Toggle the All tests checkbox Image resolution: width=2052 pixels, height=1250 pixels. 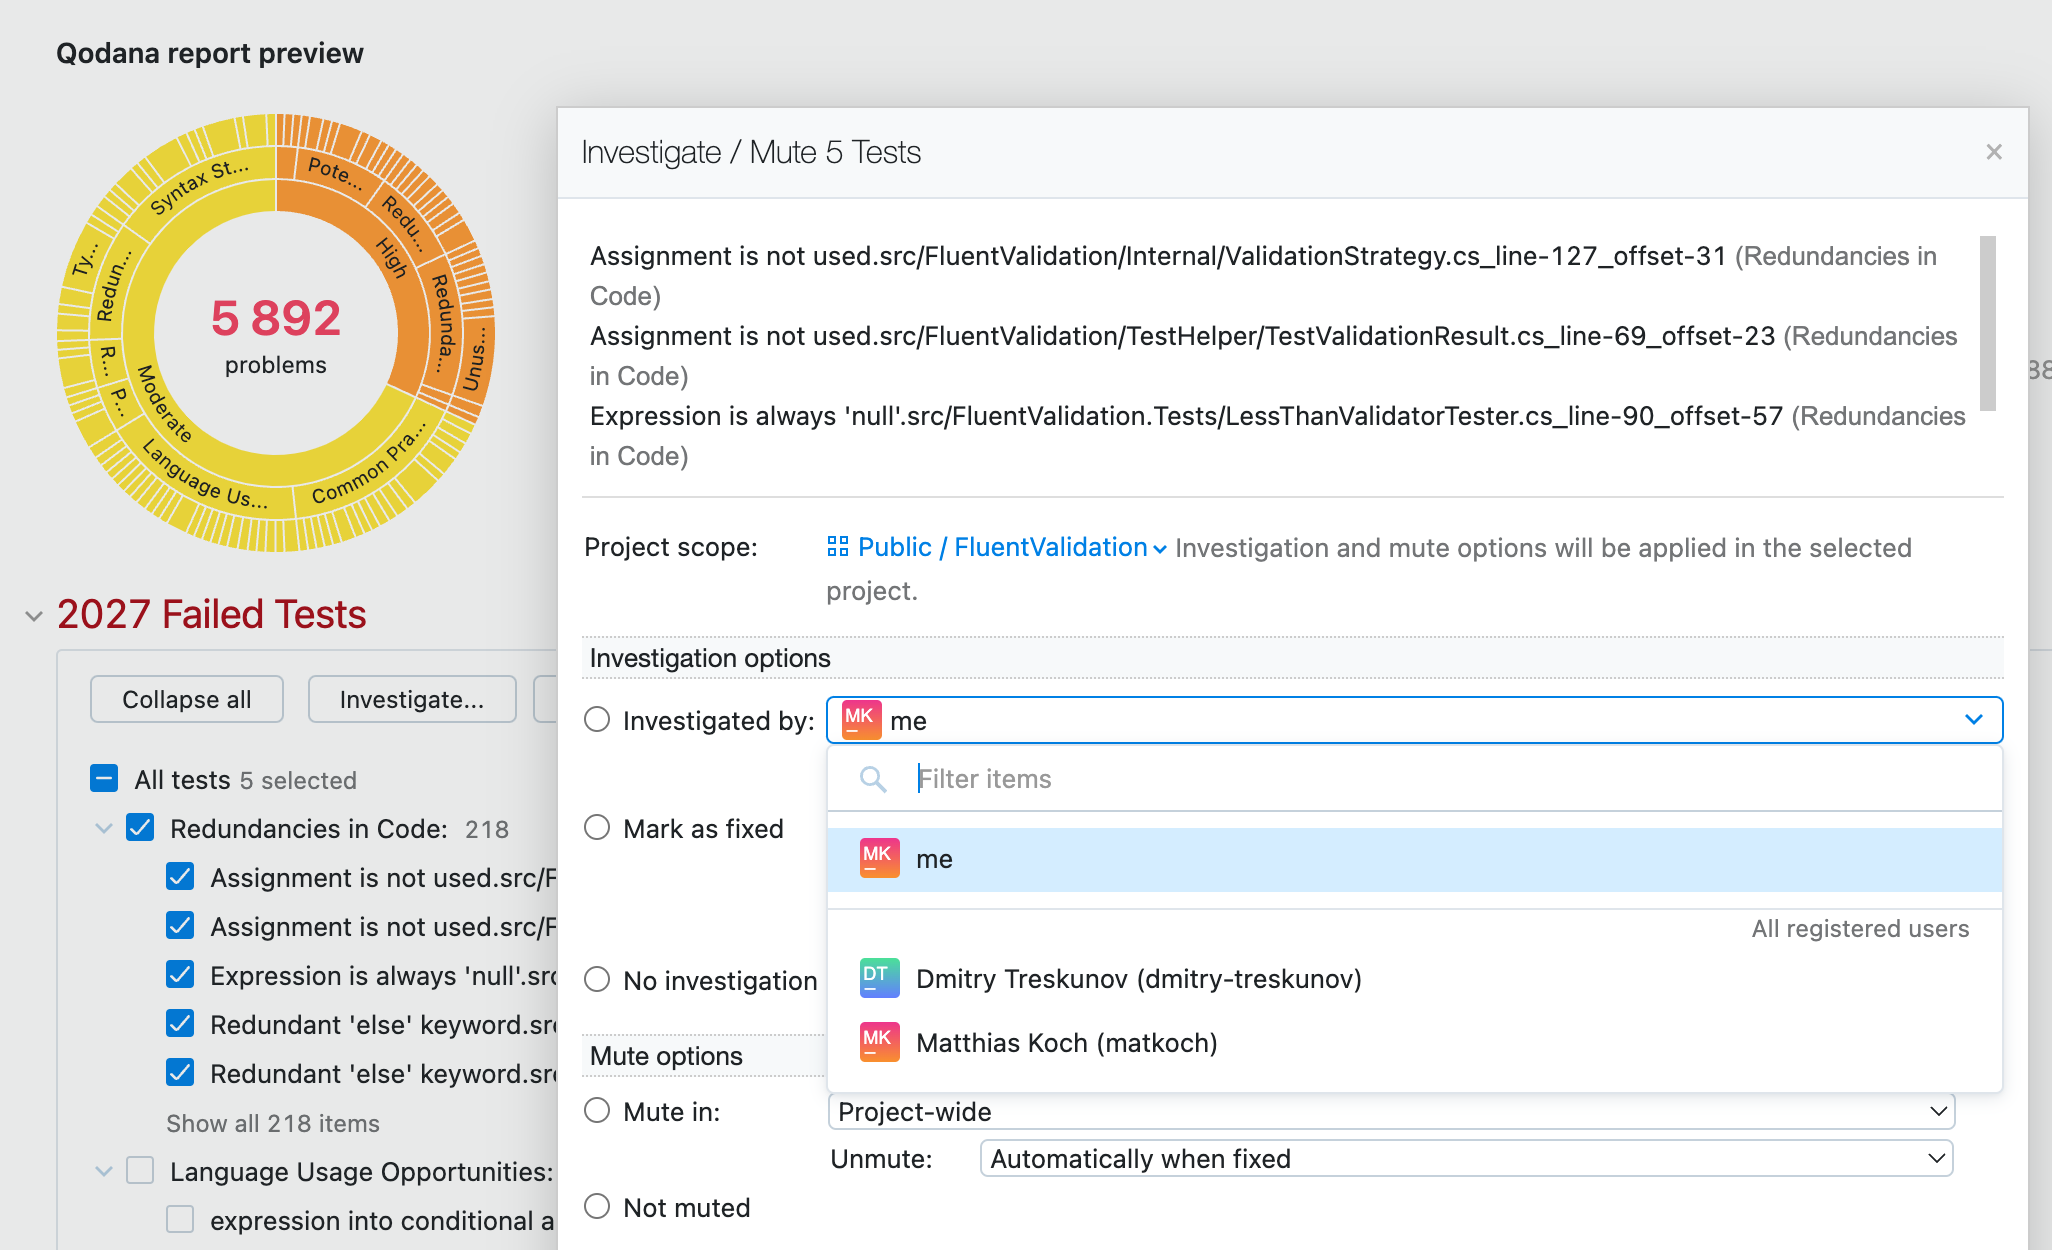104,779
